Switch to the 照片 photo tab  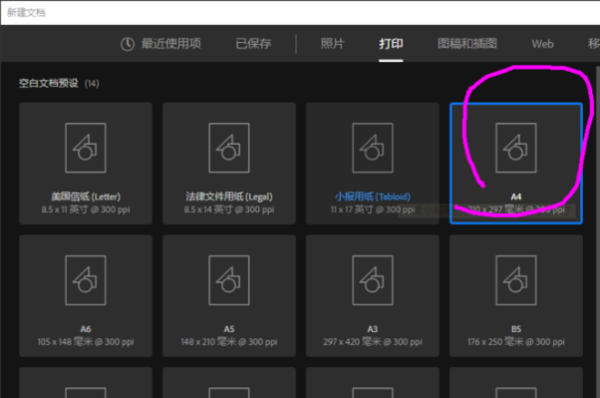[x=332, y=44]
